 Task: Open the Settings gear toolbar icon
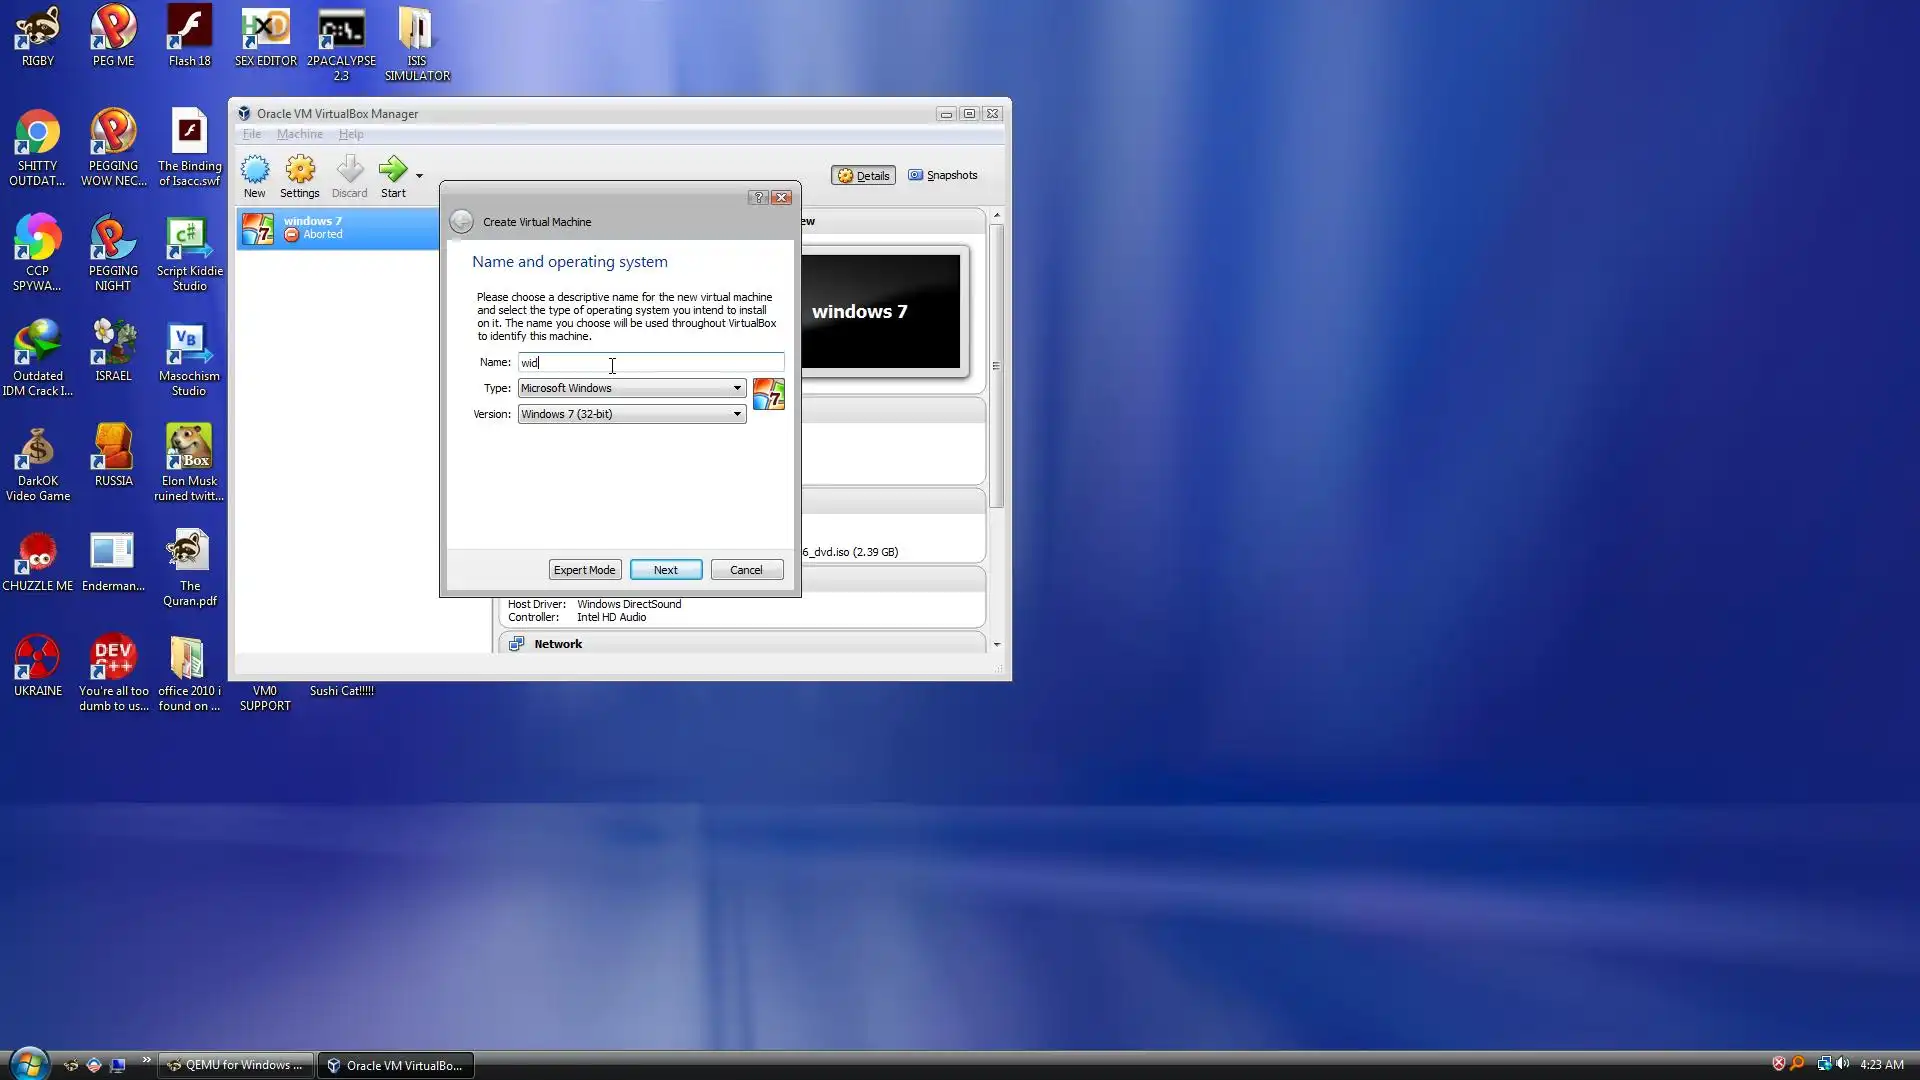300,171
